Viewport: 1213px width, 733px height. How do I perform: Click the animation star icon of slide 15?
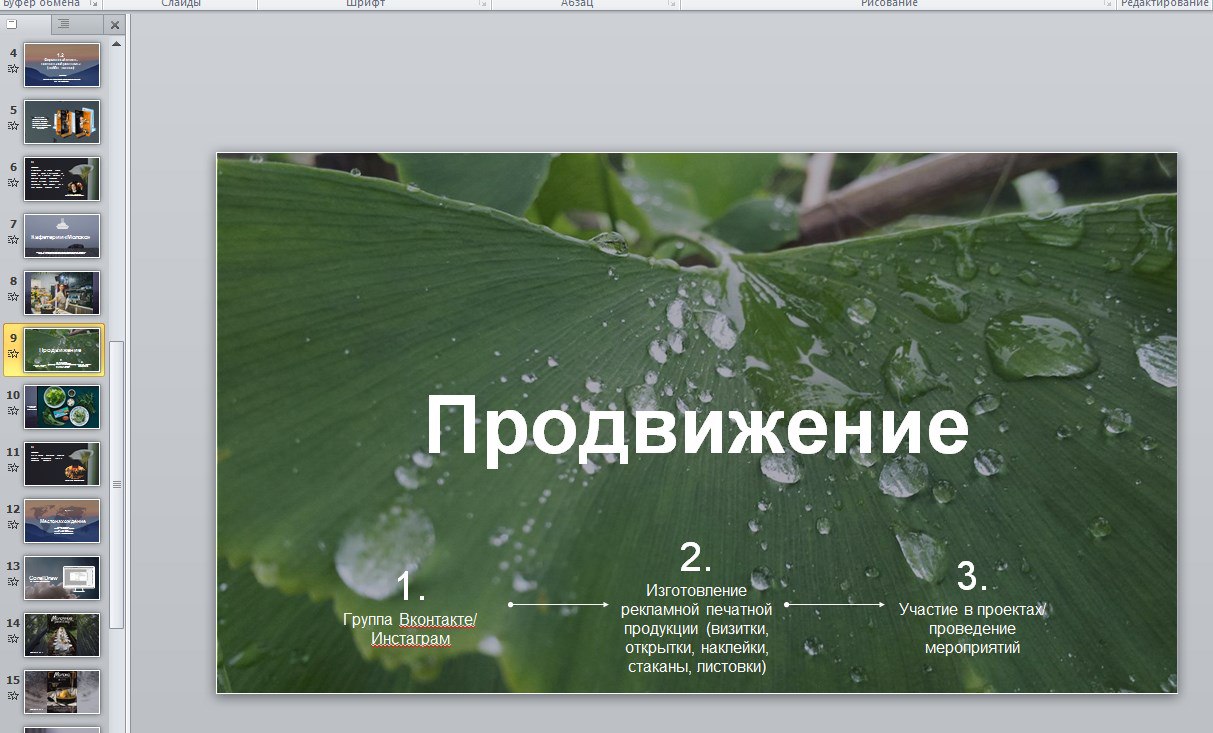point(13,696)
